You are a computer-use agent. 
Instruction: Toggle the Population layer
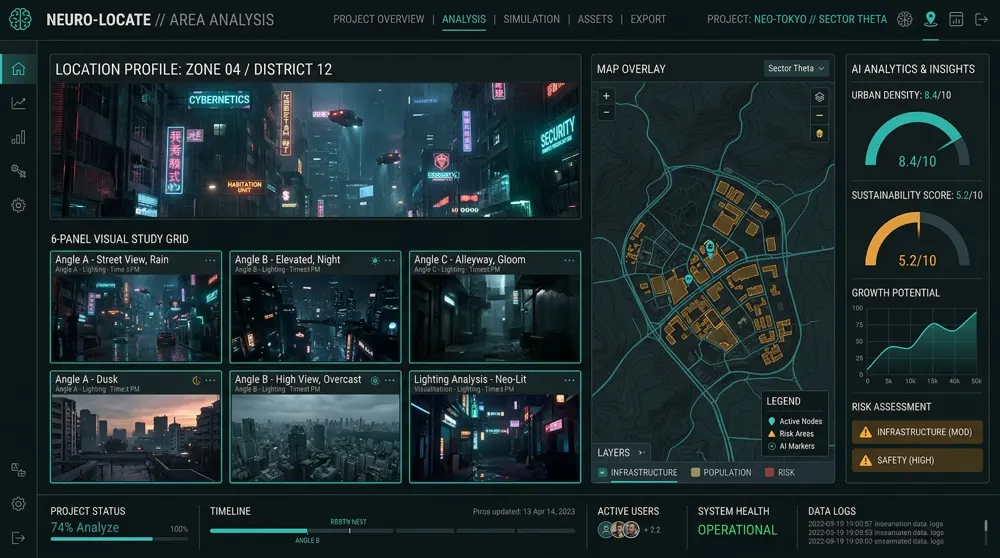click(721, 473)
